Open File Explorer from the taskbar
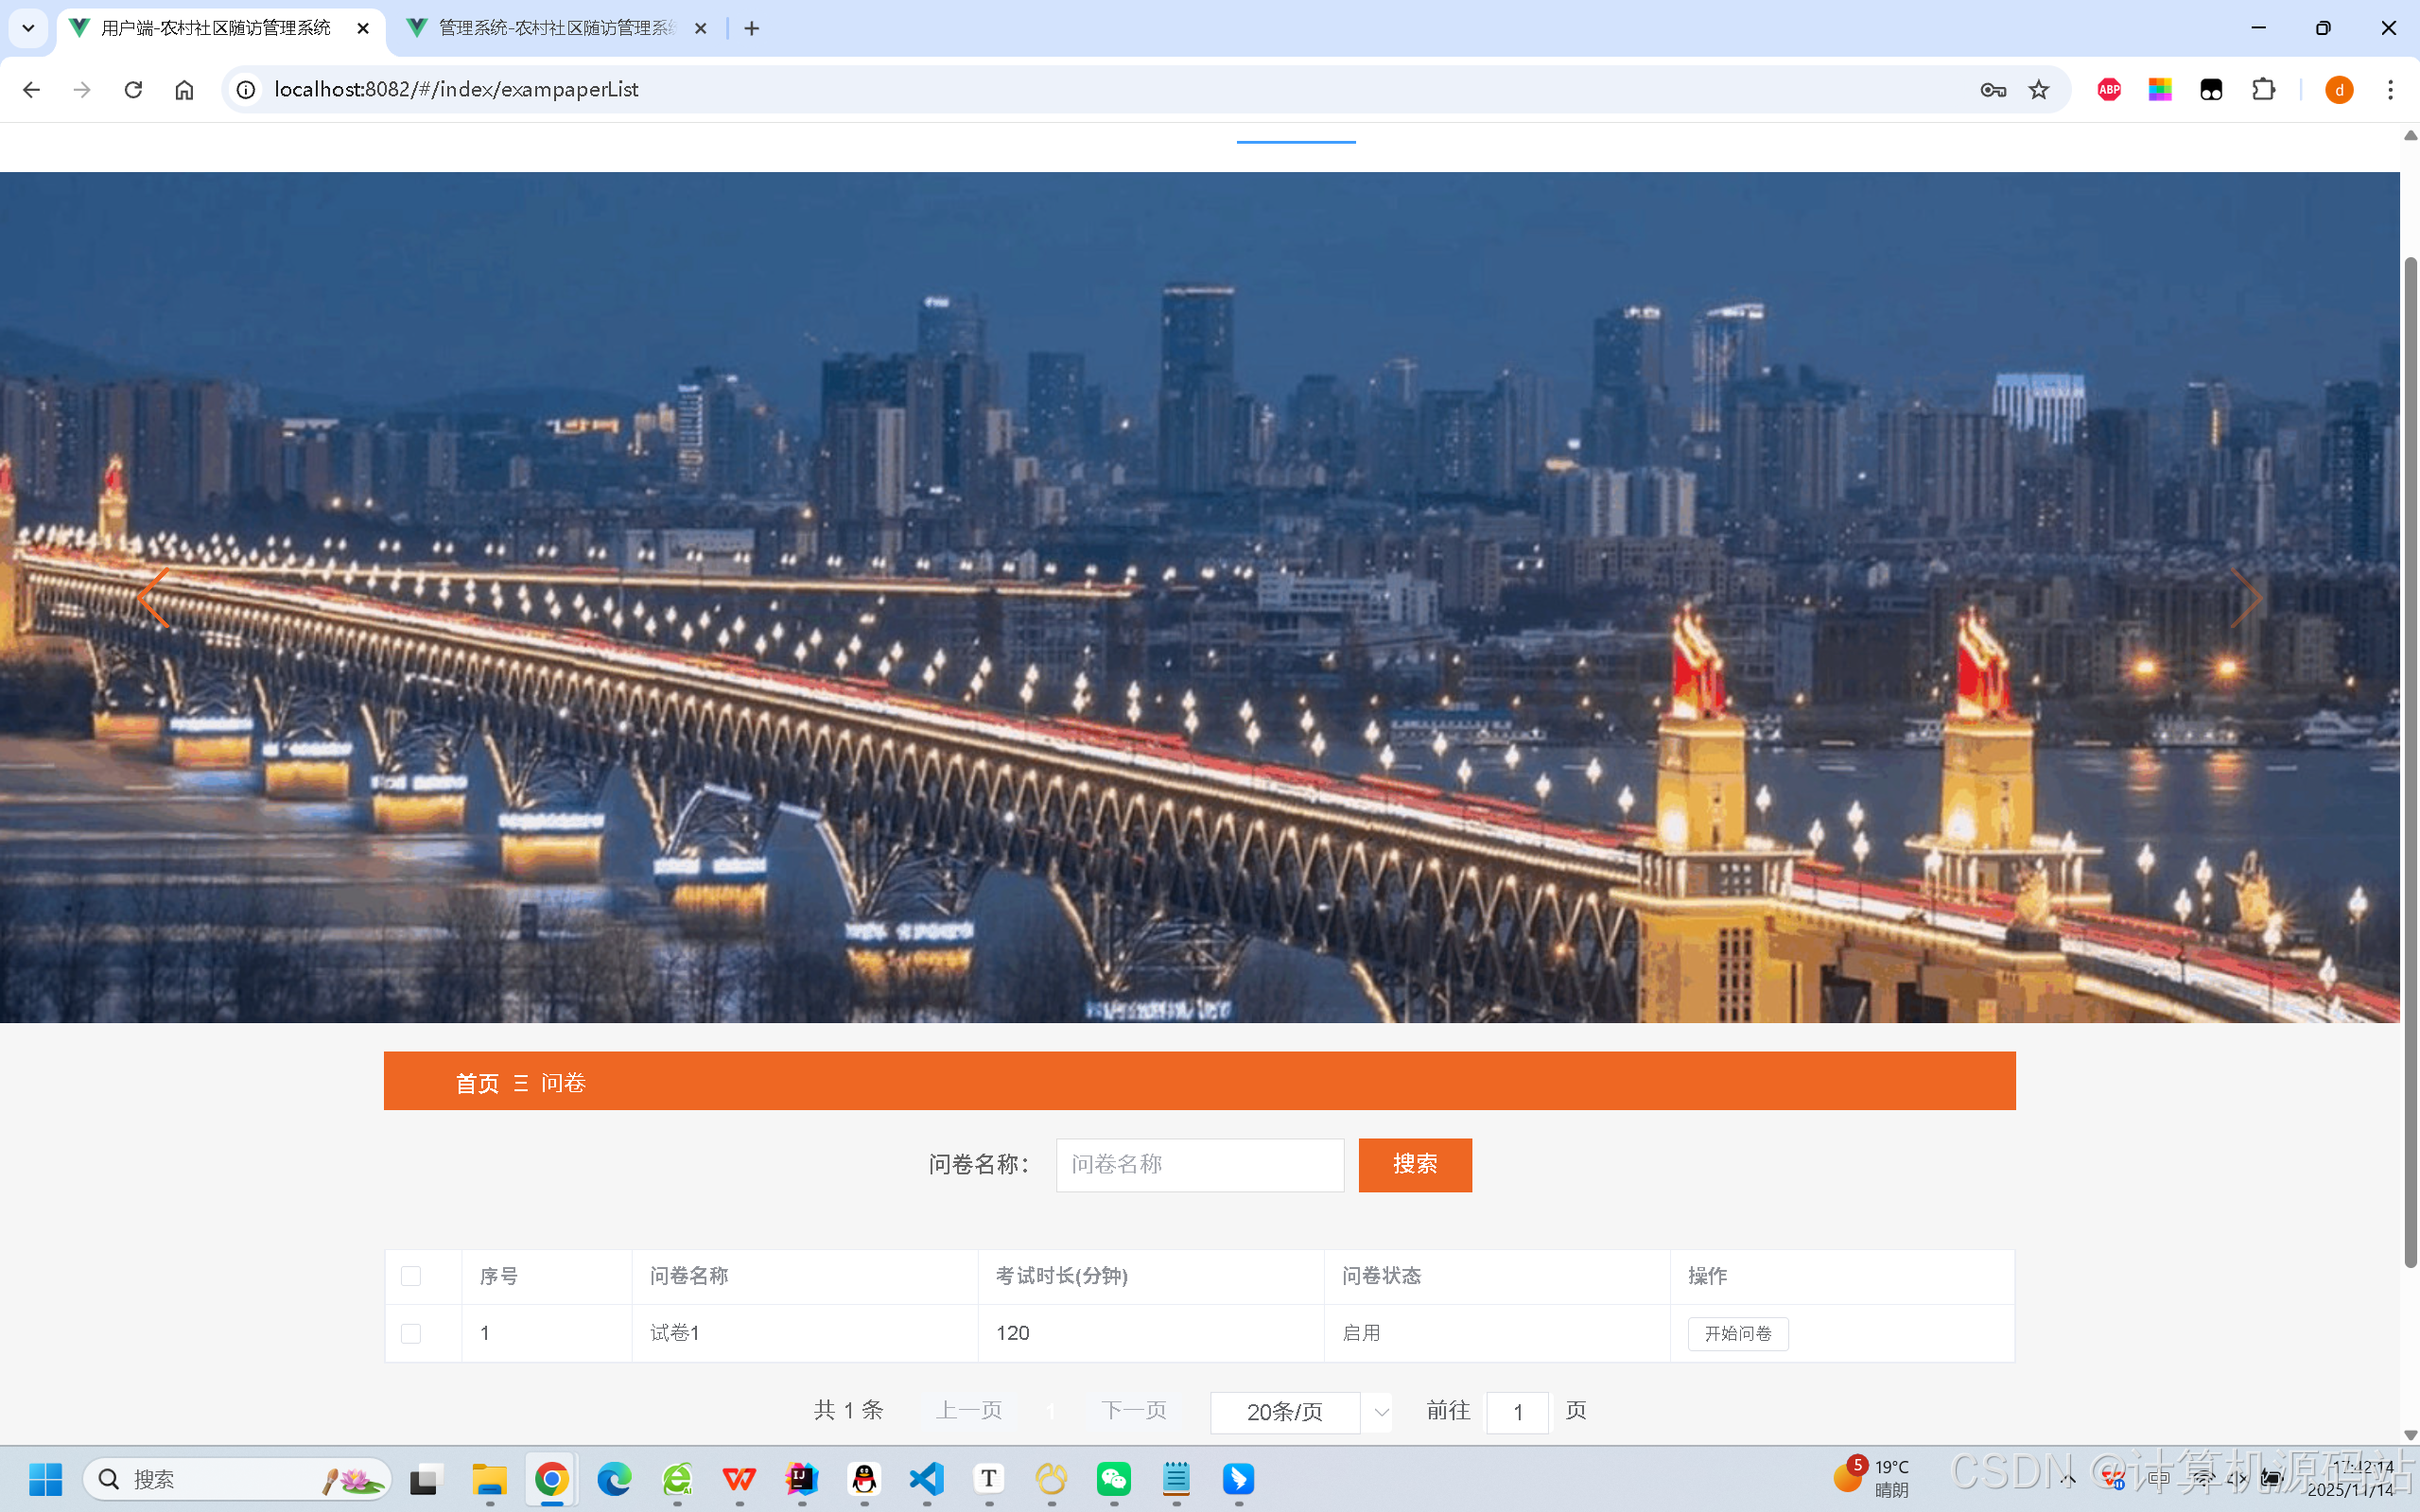This screenshot has width=2420, height=1512. (490, 1478)
